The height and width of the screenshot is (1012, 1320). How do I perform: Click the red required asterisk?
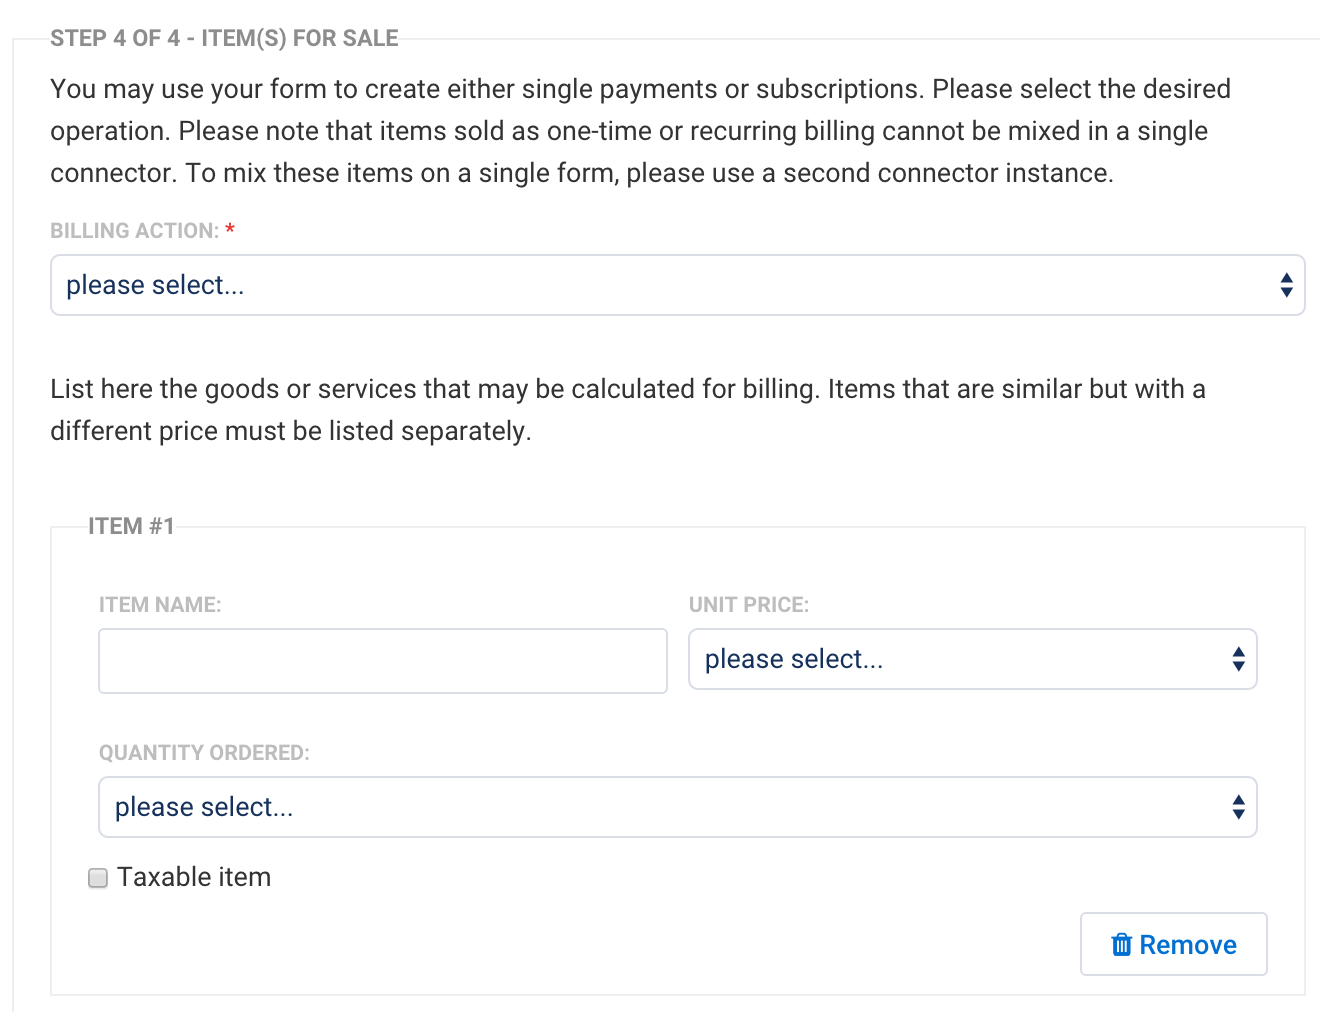[x=230, y=231]
